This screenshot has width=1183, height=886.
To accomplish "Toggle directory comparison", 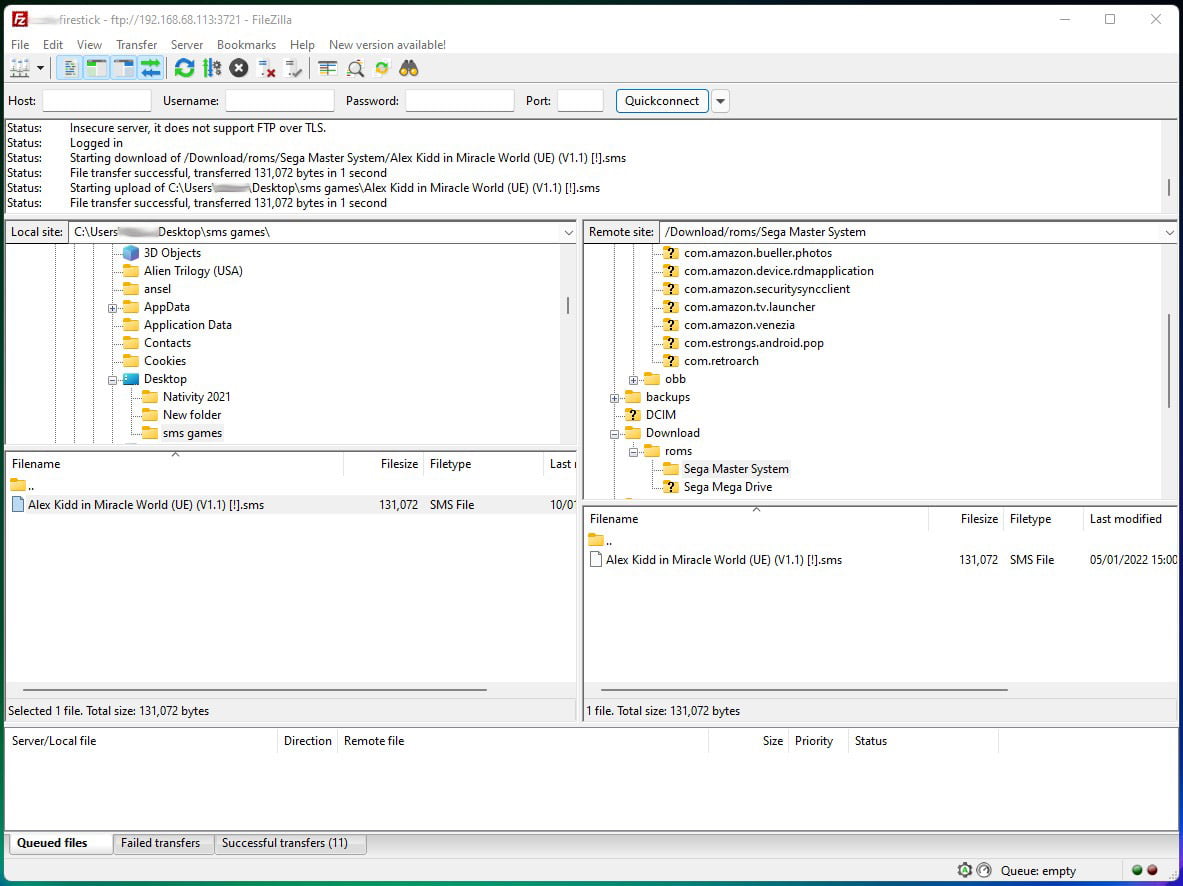I will click(355, 69).
